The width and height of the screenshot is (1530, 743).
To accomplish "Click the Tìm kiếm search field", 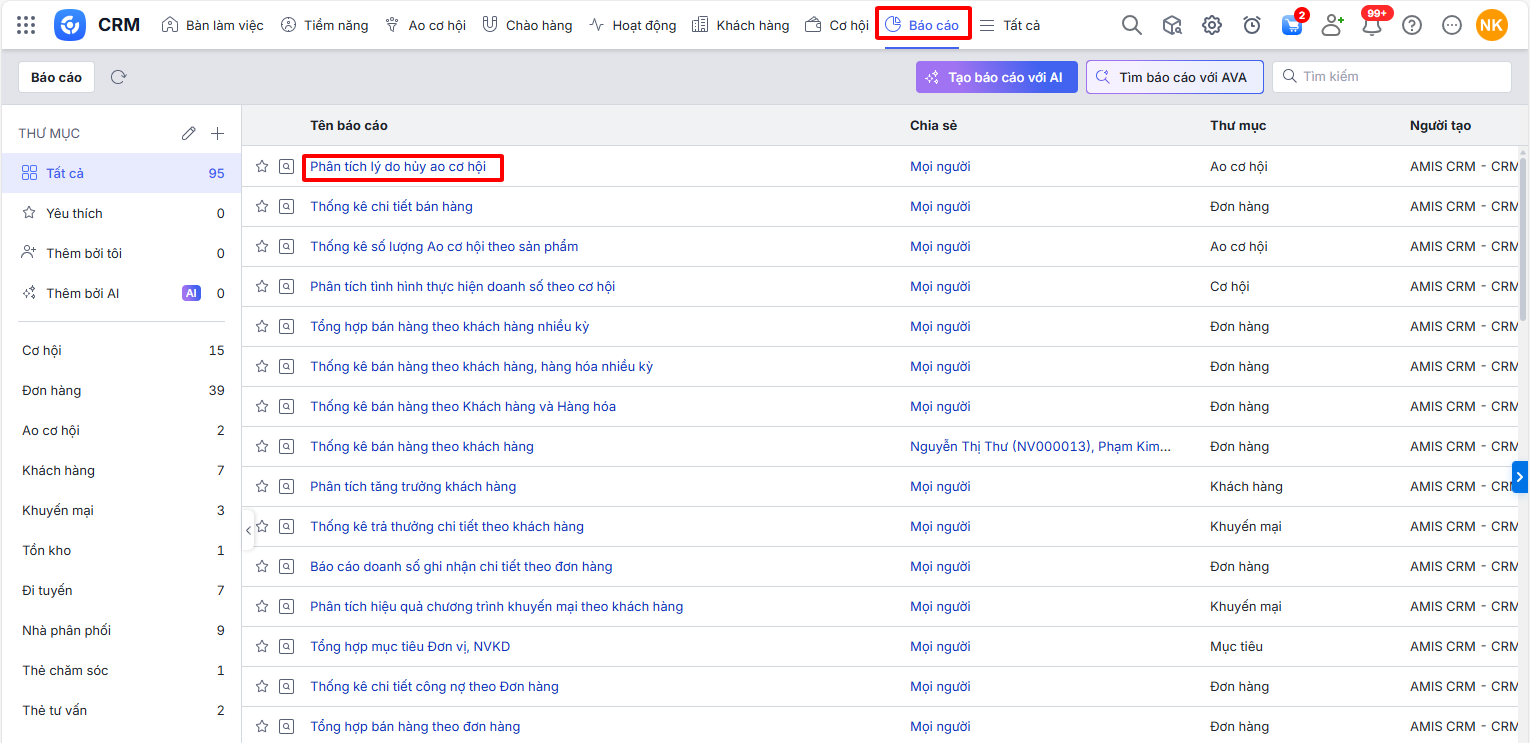I will point(1400,77).
